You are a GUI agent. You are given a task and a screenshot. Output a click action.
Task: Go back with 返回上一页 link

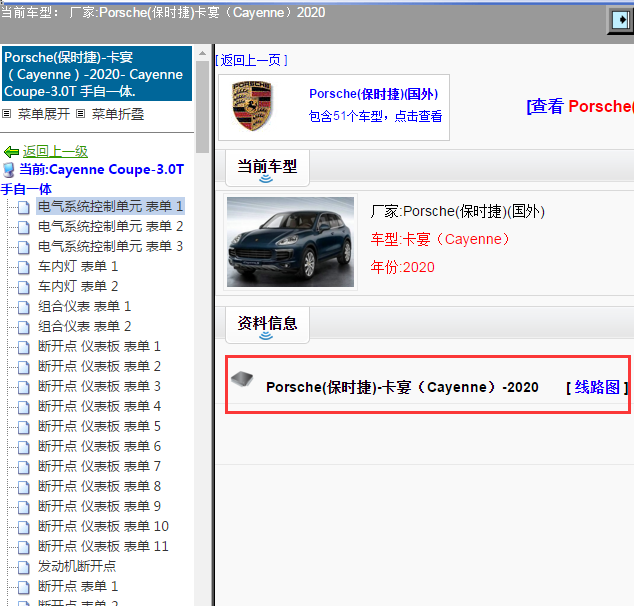click(x=251, y=61)
